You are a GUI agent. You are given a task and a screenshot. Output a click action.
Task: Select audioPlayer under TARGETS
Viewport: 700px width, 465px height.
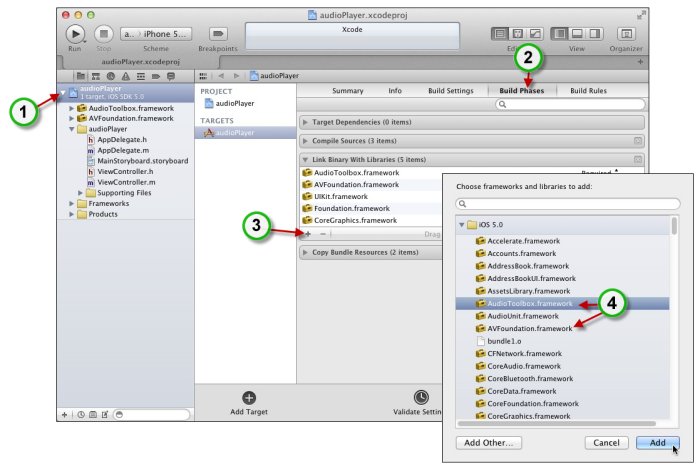[246, 133]
